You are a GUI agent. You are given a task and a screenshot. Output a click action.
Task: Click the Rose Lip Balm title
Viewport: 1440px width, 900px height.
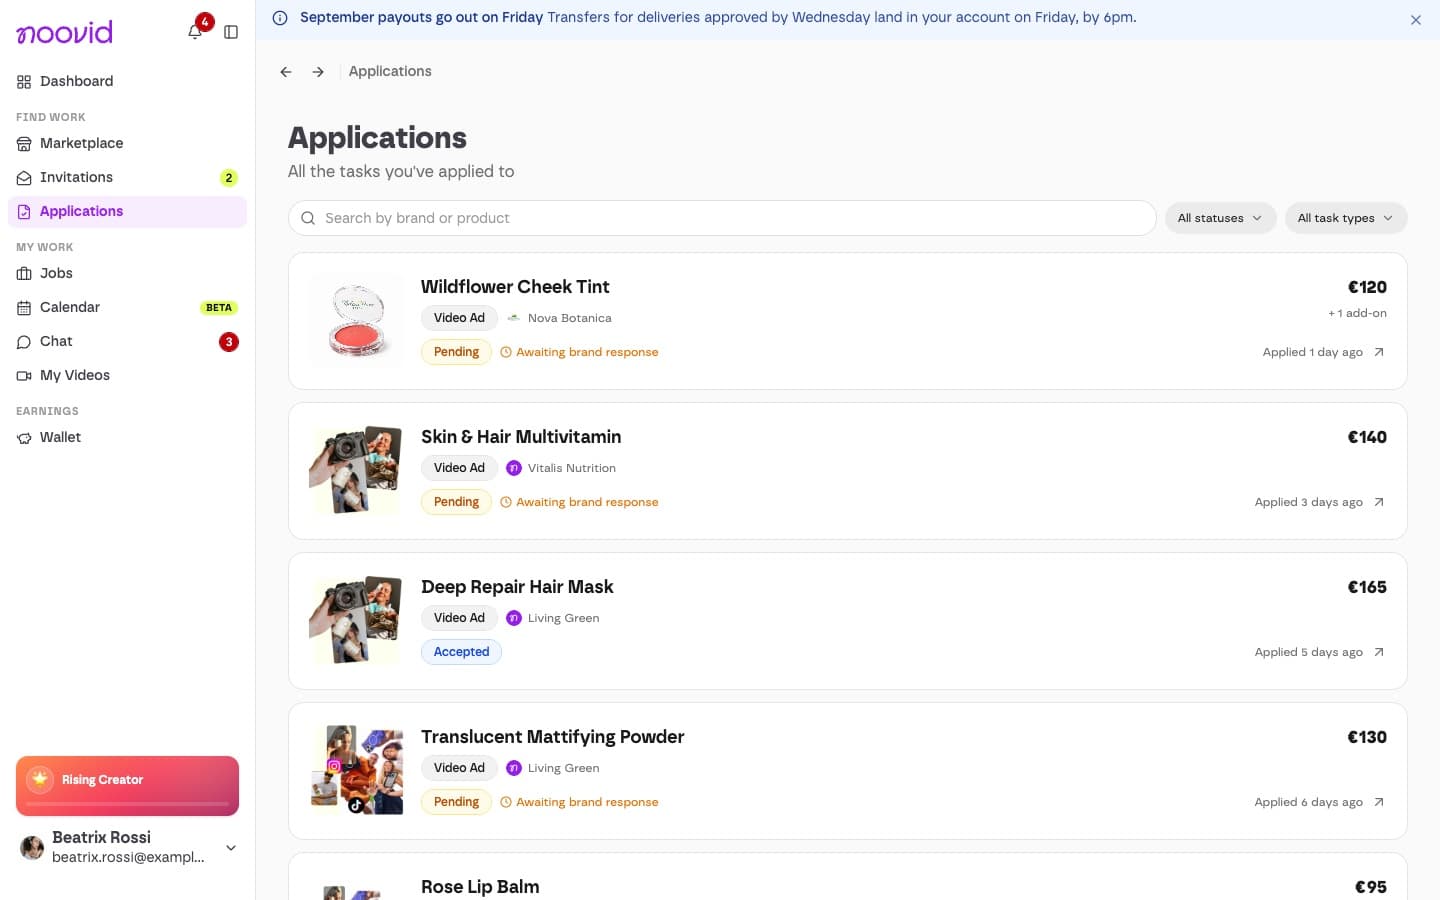tap(480, 887)
